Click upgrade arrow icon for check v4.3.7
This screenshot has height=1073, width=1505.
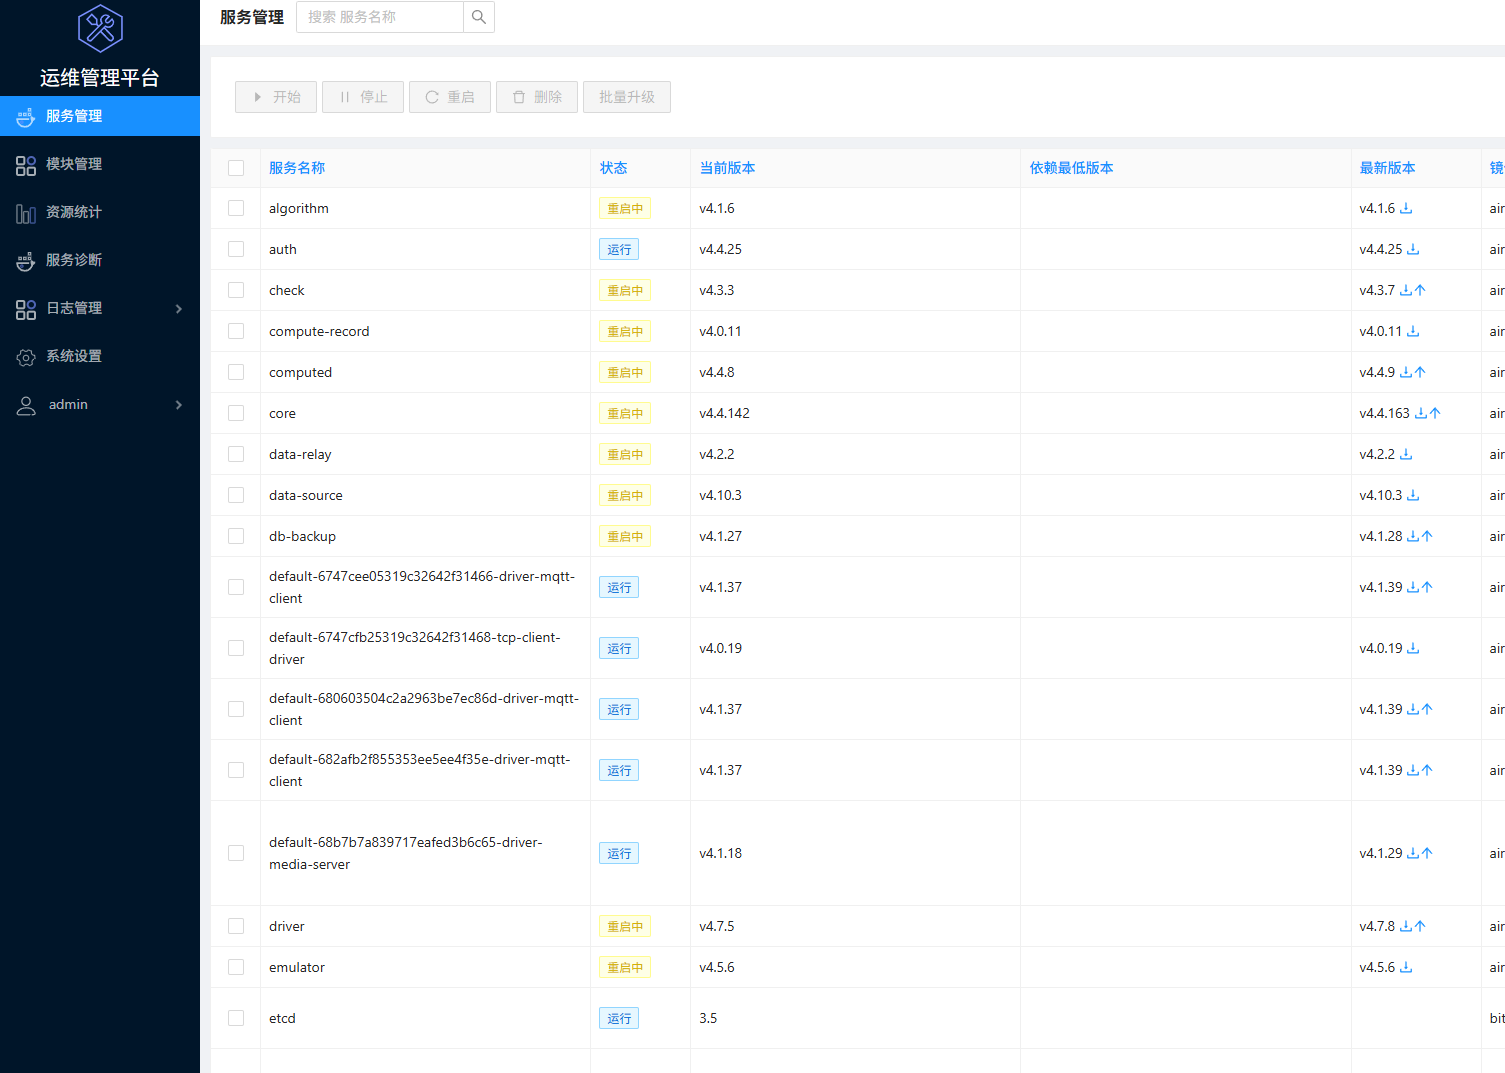pyautogui.click(x=1420, y=290)
